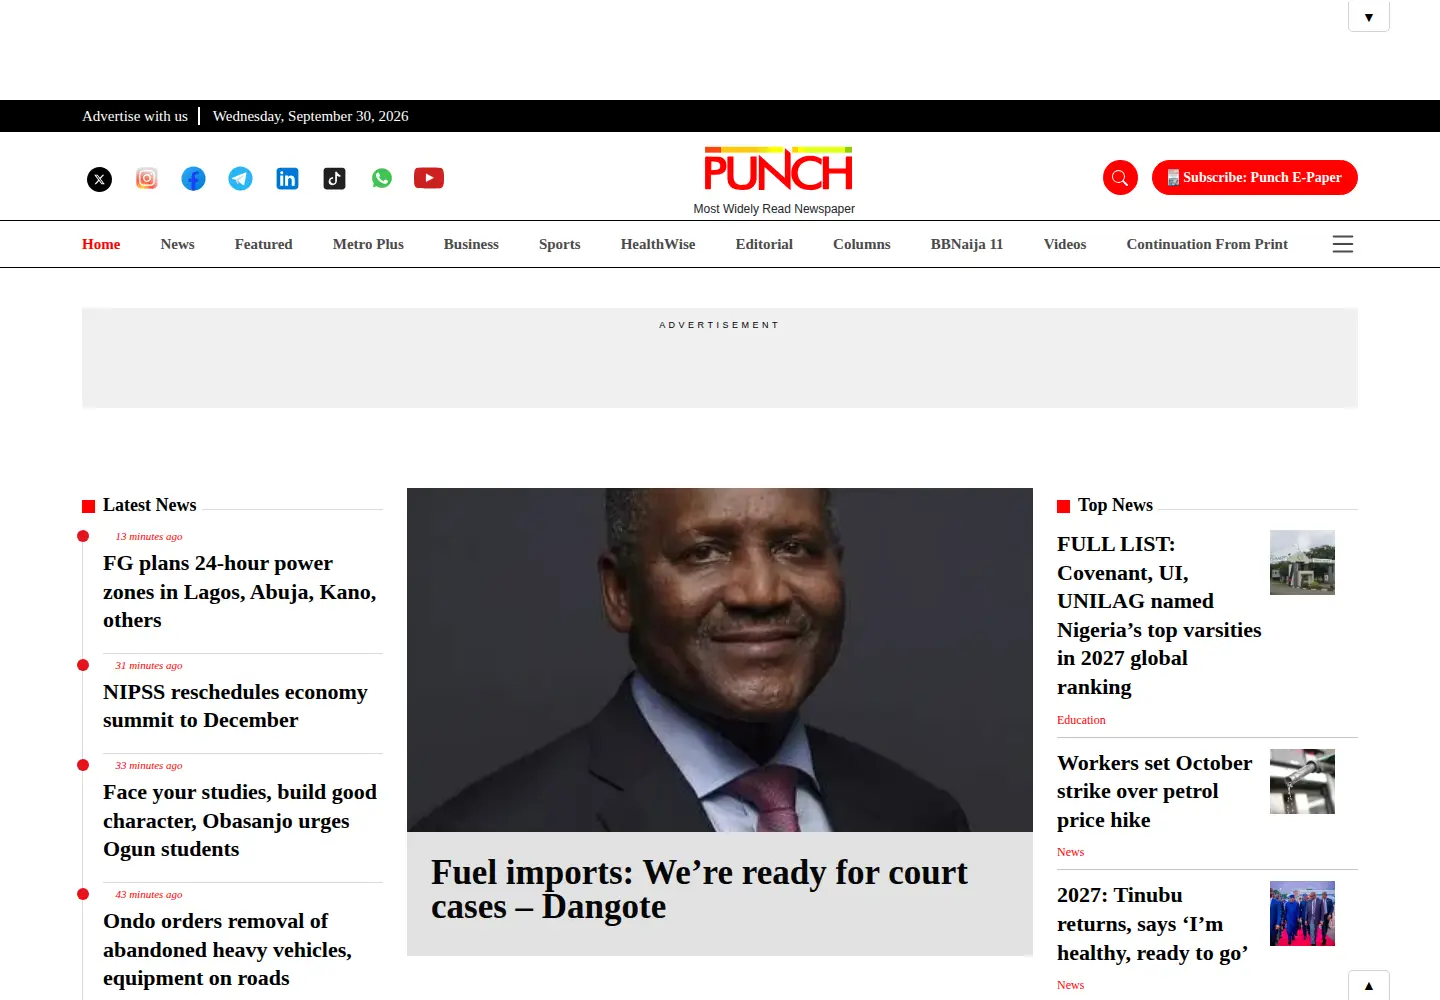Open Continuation From Print
Screen dimensions: 1440x1000
1207,244
